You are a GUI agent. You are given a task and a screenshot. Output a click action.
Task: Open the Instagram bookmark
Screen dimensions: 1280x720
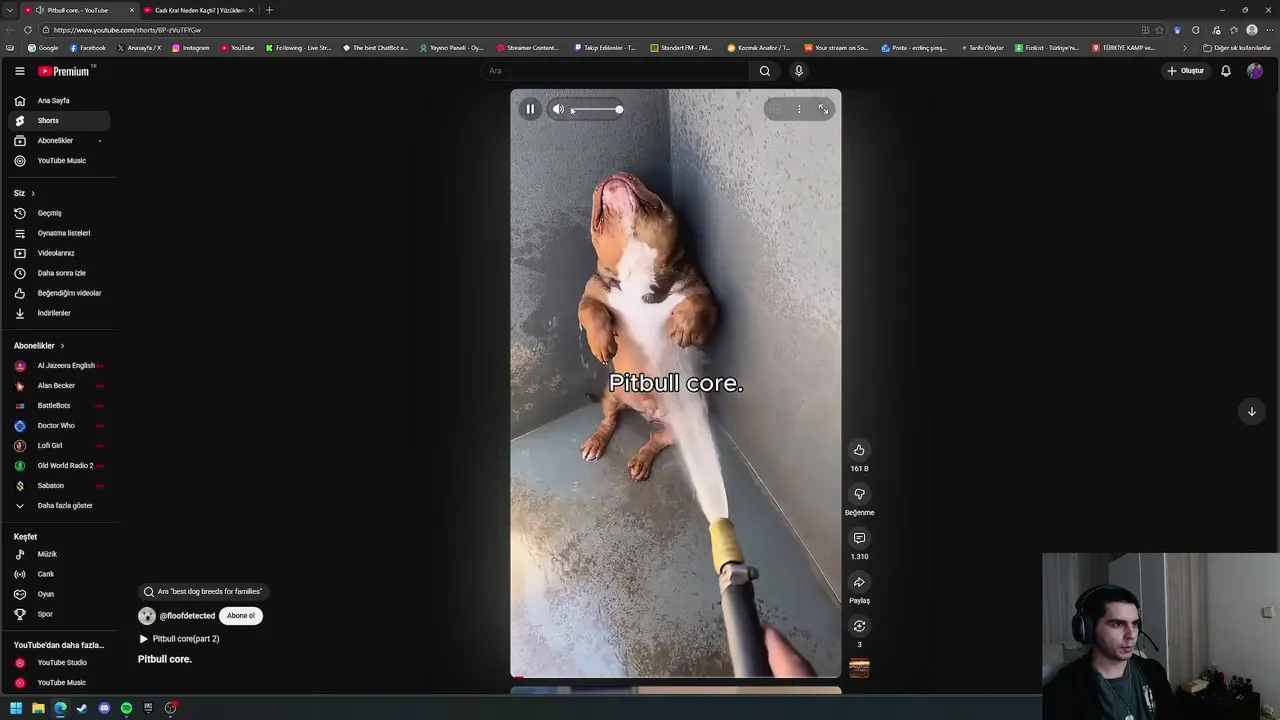click(191, 48)
